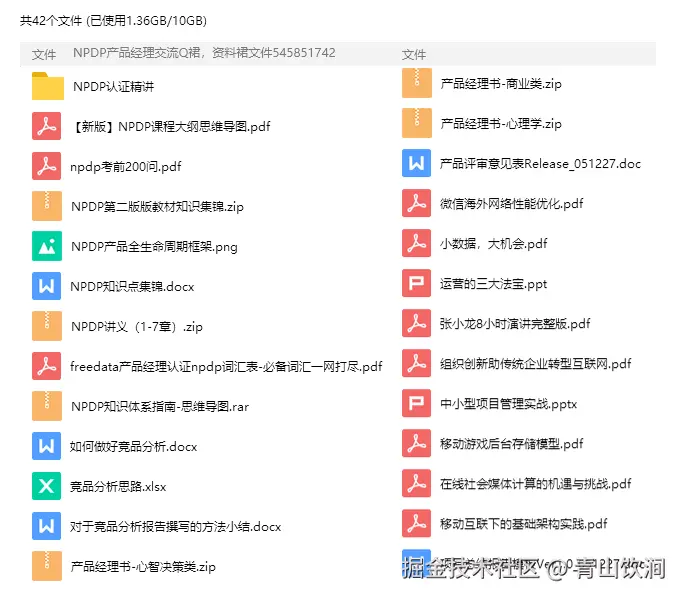Viewport: 684px width, 599px height.
Task: Click the Word icon for 如何做好竞品分析.docx
Action: [47, 446]
